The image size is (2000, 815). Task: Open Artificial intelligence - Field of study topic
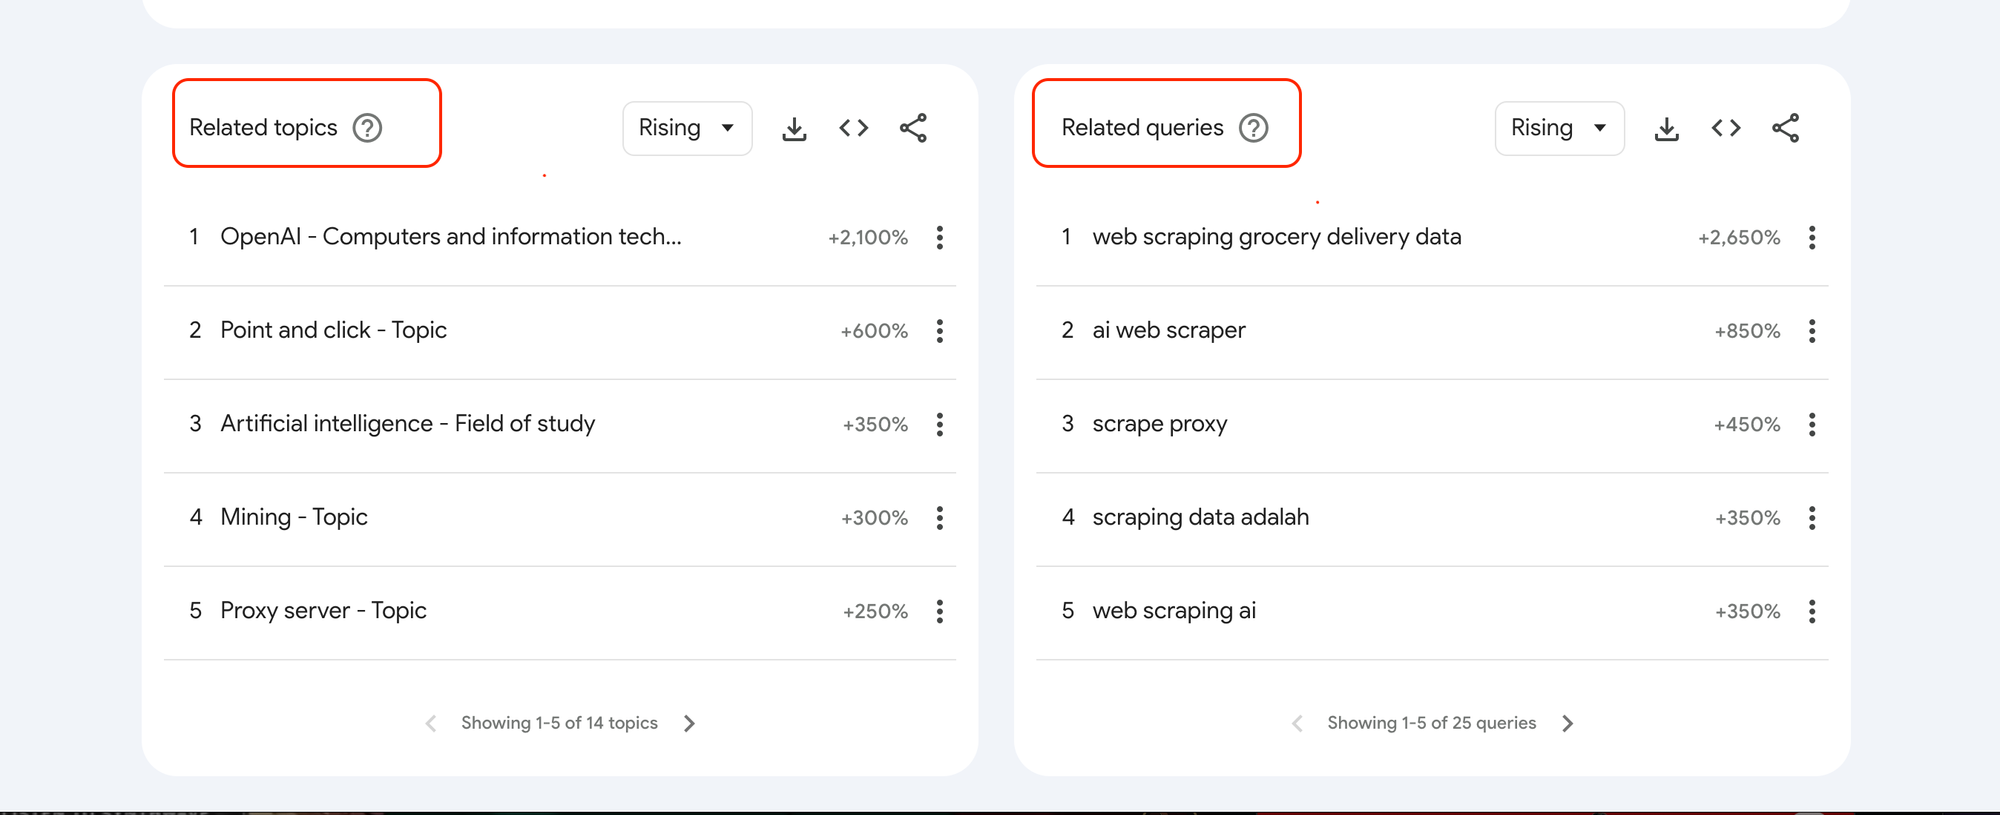[407, 424]
